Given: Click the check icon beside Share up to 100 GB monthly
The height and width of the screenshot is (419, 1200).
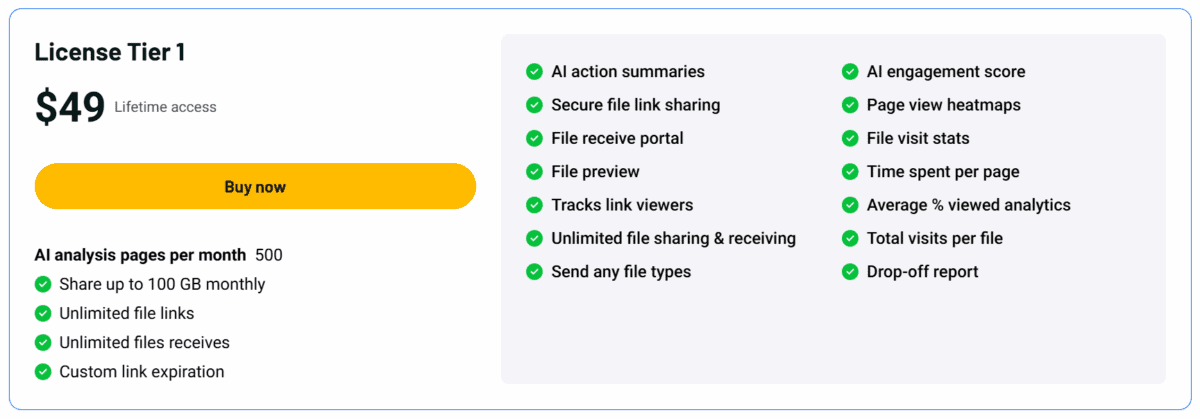Looking at the screenshot, I should [x=43, y=285].
